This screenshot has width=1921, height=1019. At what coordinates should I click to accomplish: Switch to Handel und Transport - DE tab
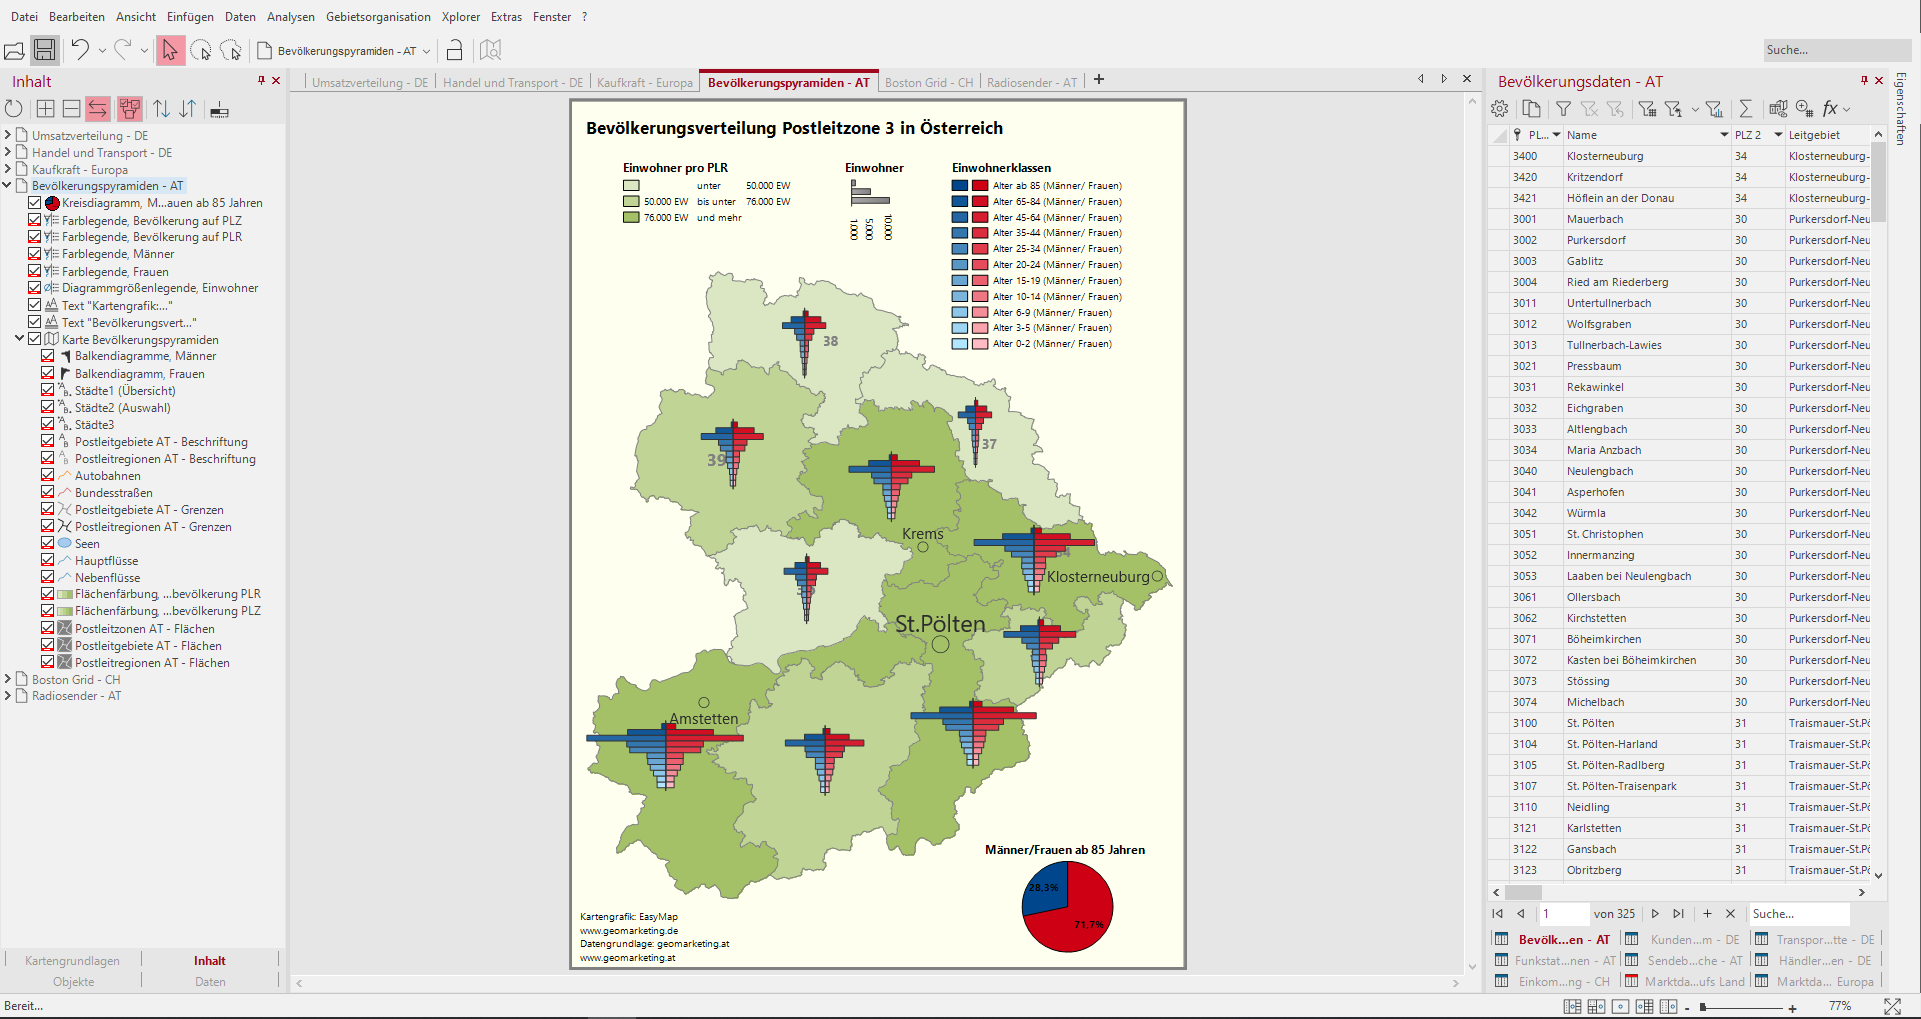pos(513,83)
